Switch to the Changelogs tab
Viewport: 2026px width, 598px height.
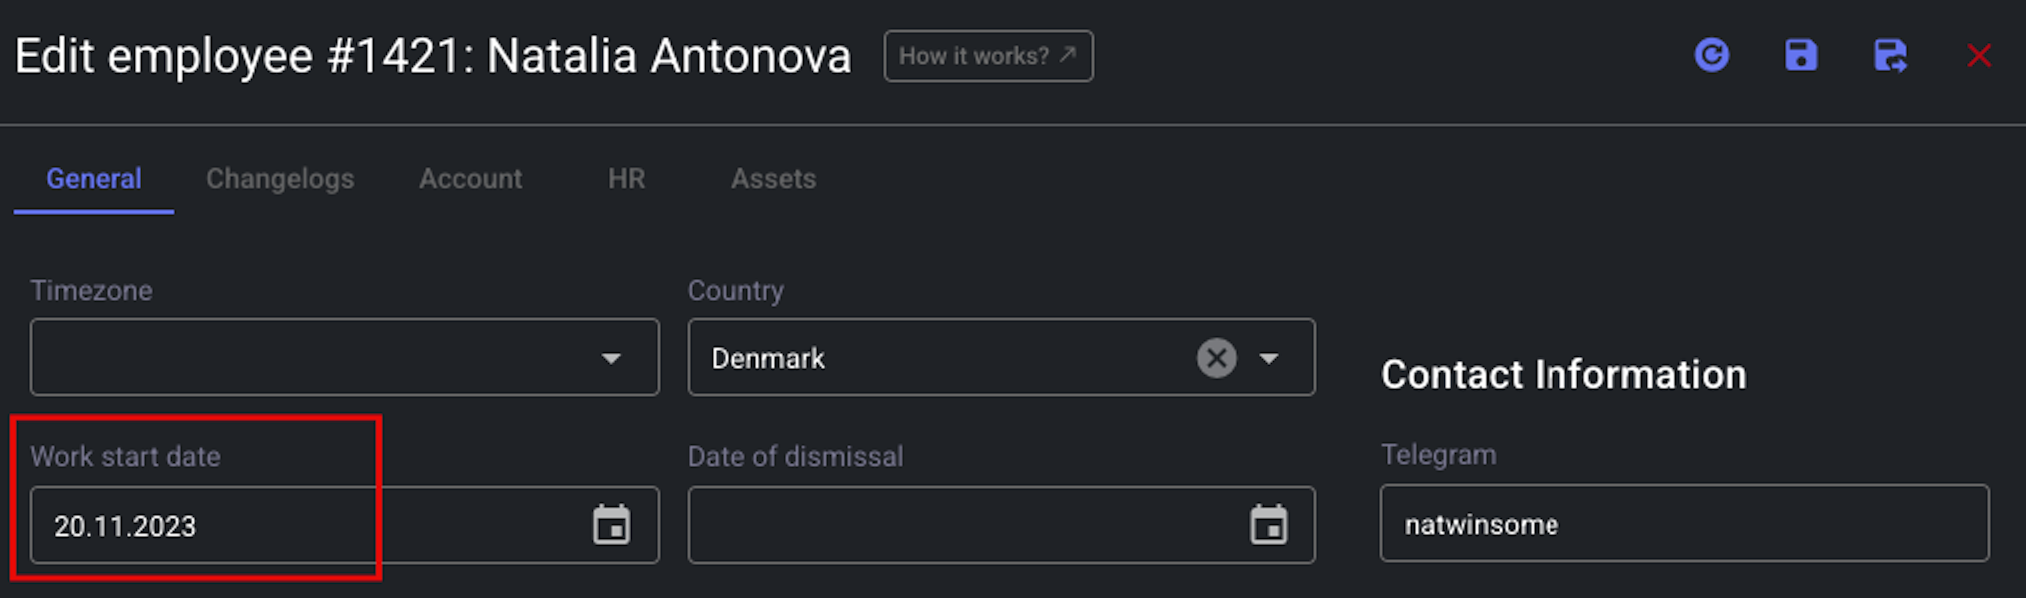[280, 179]
